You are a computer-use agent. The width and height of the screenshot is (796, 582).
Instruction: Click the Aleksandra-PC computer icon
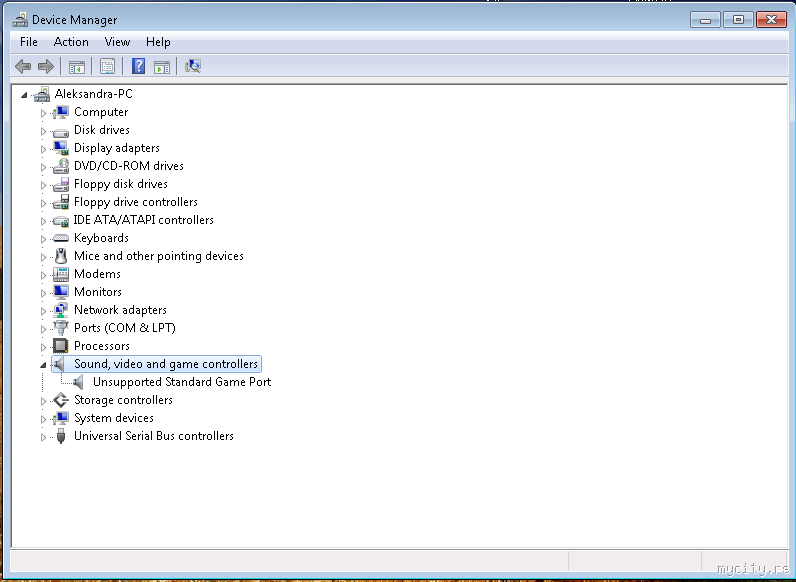coord(42,94)
